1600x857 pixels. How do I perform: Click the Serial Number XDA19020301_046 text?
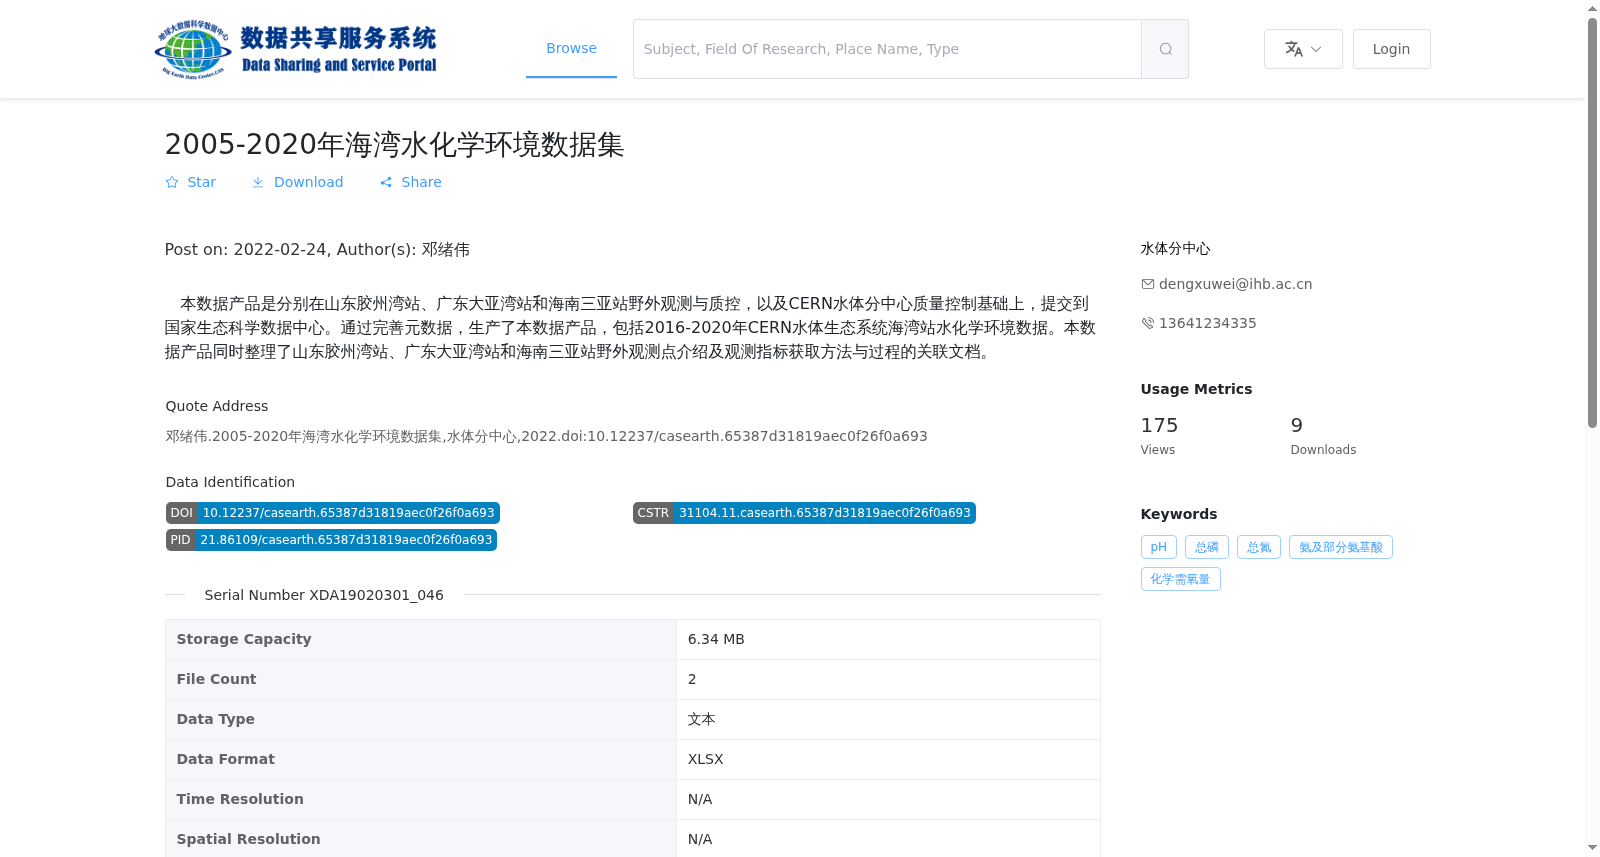pyautogui.click(x=324, y=595)
